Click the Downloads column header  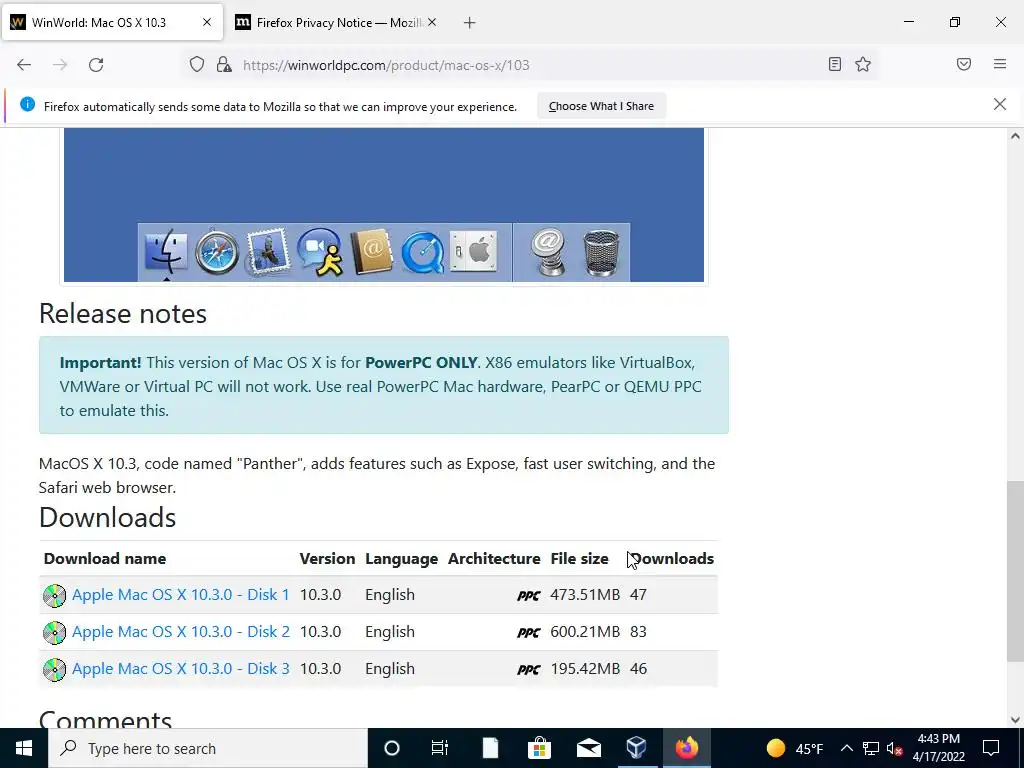(x=672, y=559)
